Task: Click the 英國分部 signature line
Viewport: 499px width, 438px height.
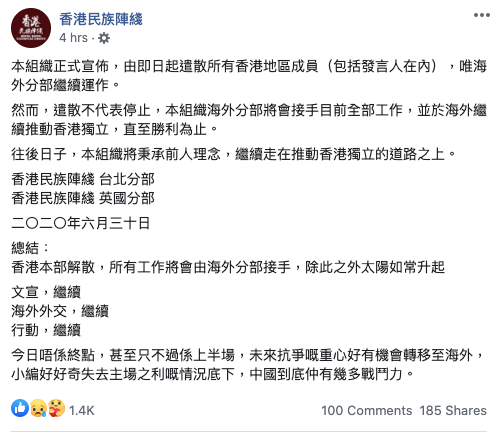Action: click(83, 198)
